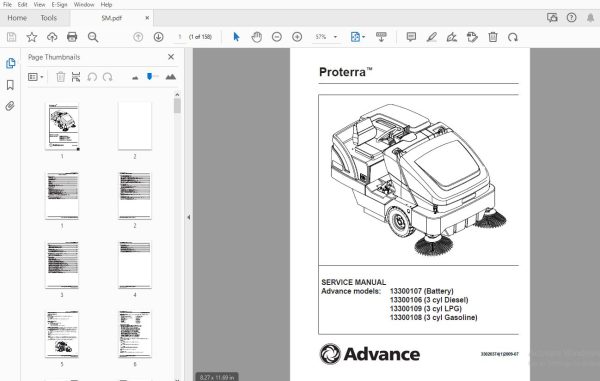Click the page number input field
This screenshot has width=600, height=381.
pyautogui.click(x=179, y=37)
